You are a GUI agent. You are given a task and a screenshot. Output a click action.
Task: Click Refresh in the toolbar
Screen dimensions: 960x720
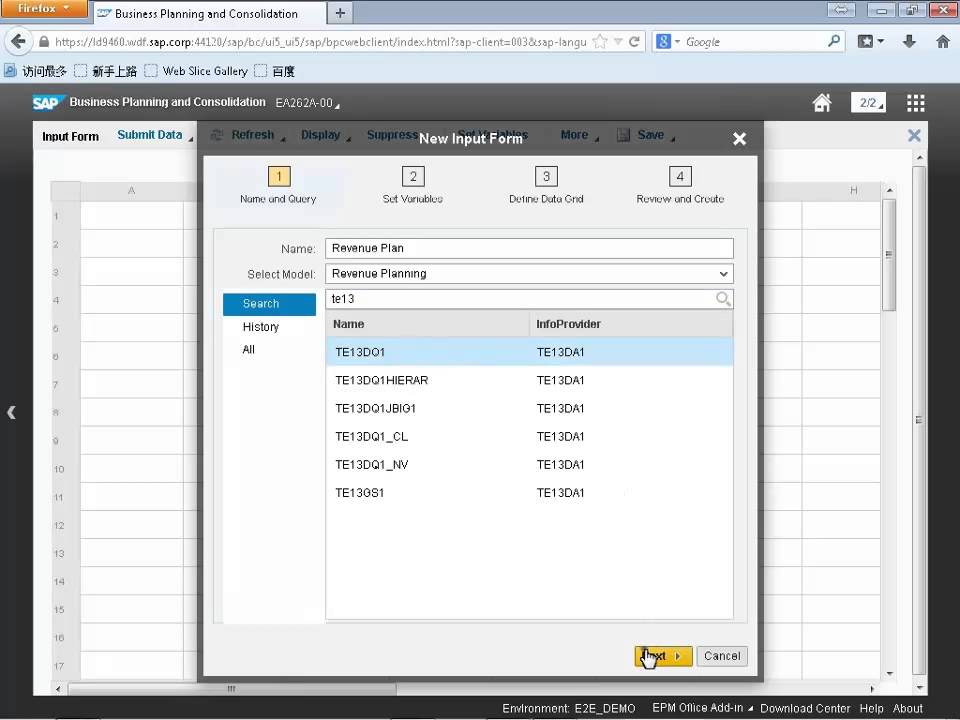pos(247,135)
